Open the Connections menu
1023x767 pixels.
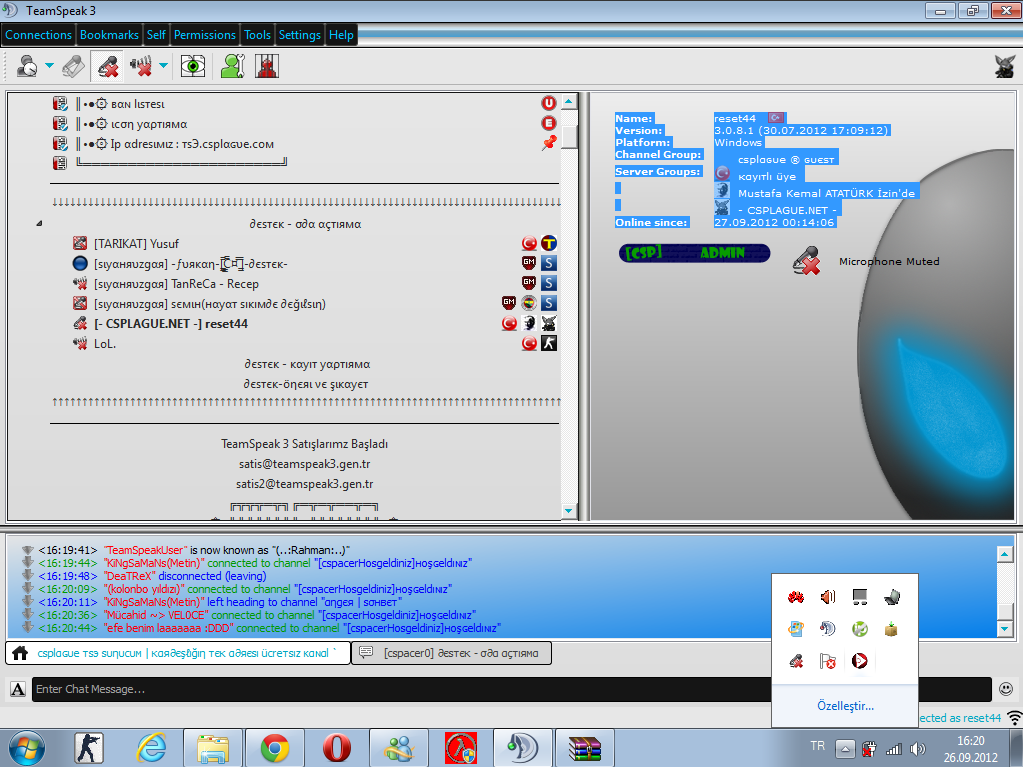pos(38,35)
